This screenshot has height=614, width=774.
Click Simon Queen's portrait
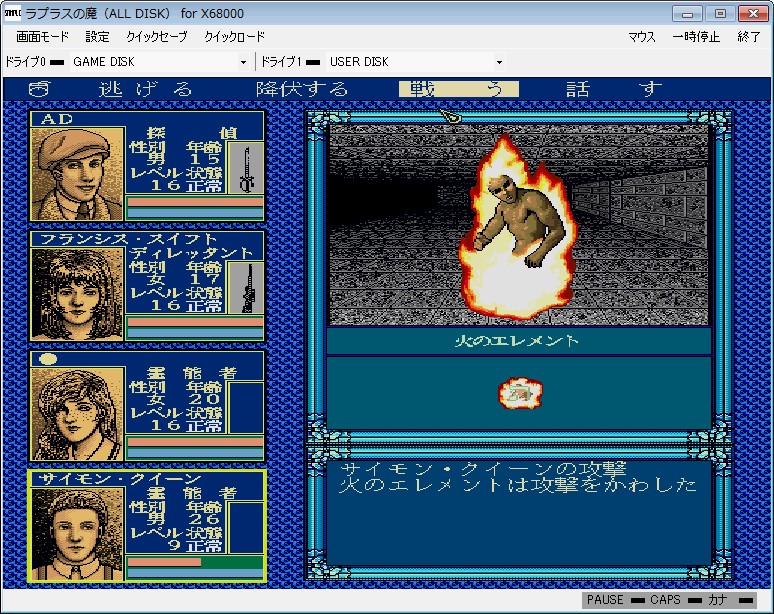77,534
